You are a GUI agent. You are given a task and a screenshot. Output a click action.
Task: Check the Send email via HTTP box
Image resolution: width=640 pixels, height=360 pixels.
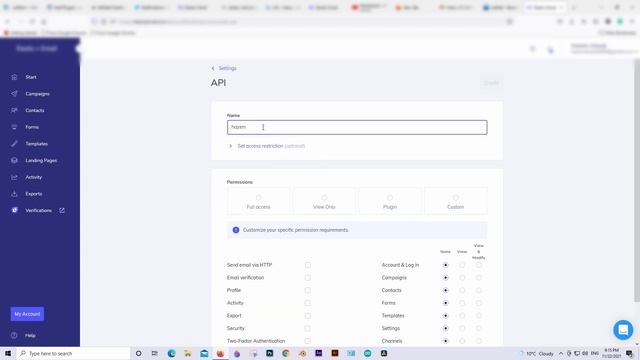pos(307,265)
